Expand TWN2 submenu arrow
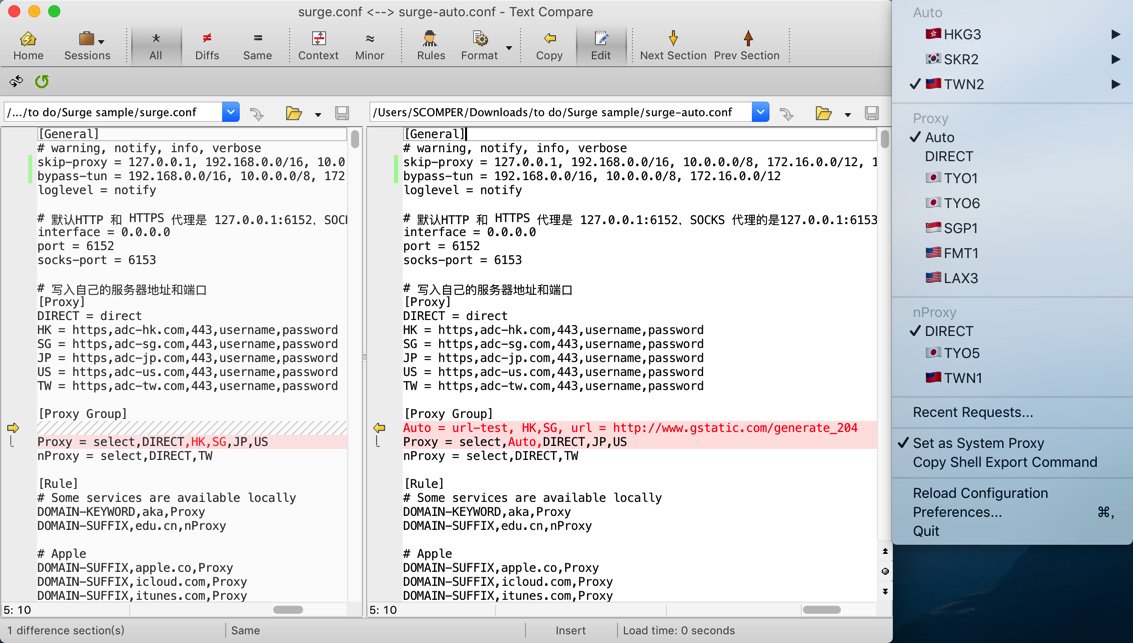The image size is (1133, 643). 1116,84
